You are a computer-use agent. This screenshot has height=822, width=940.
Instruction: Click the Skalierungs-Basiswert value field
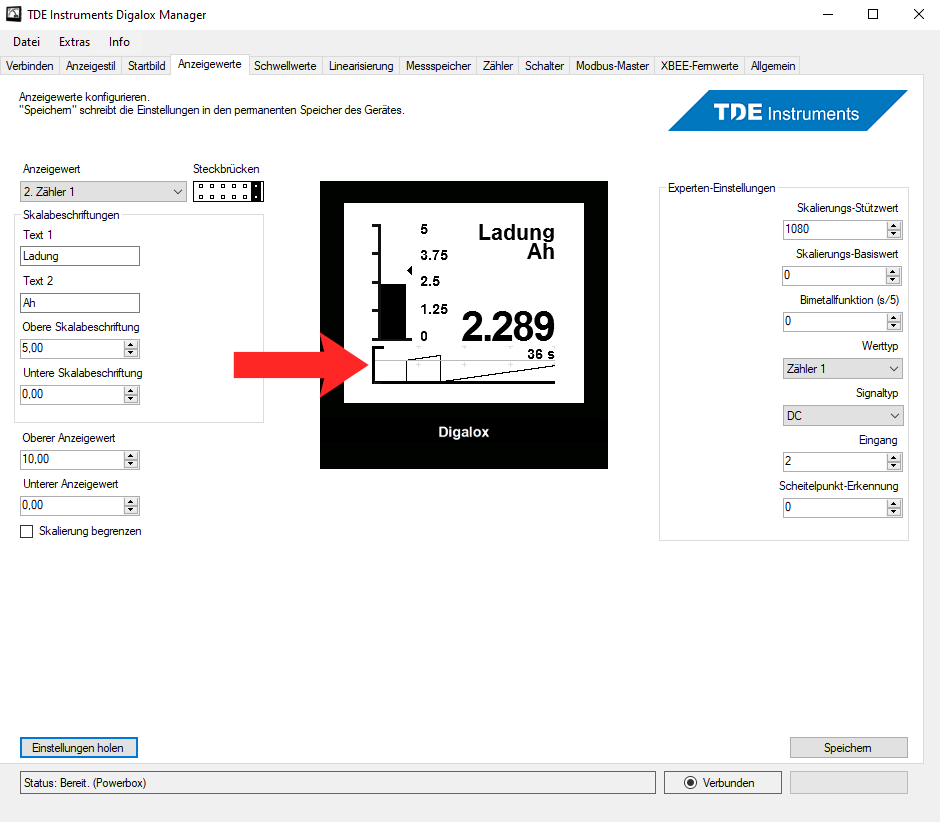pyautogui.click(x=834, y=275)
